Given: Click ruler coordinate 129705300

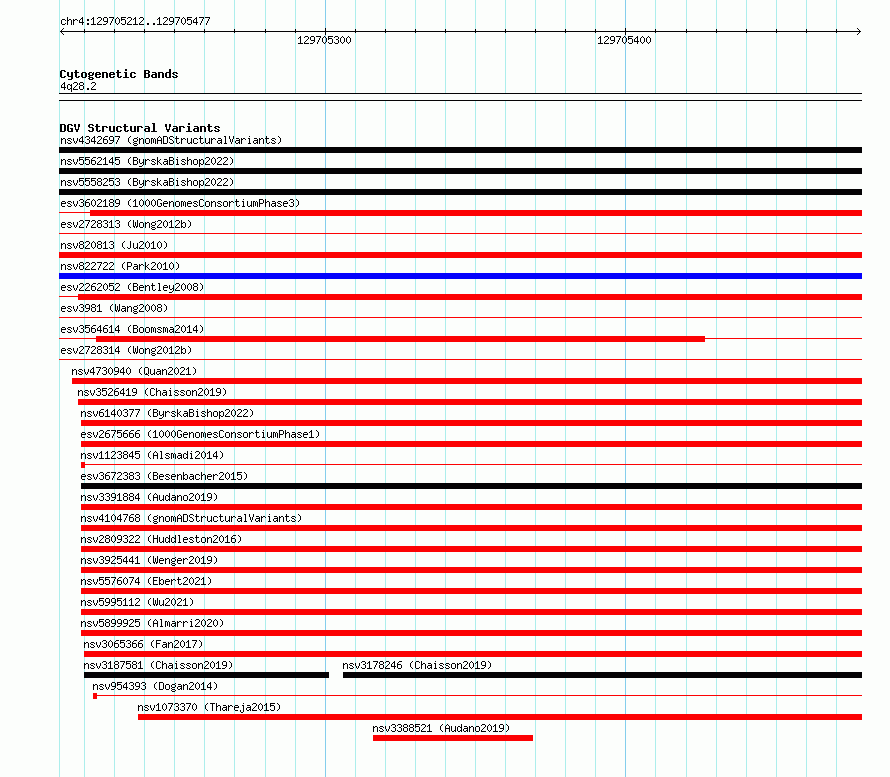Looking at the screenshot, I should click(x=324, y=40).
